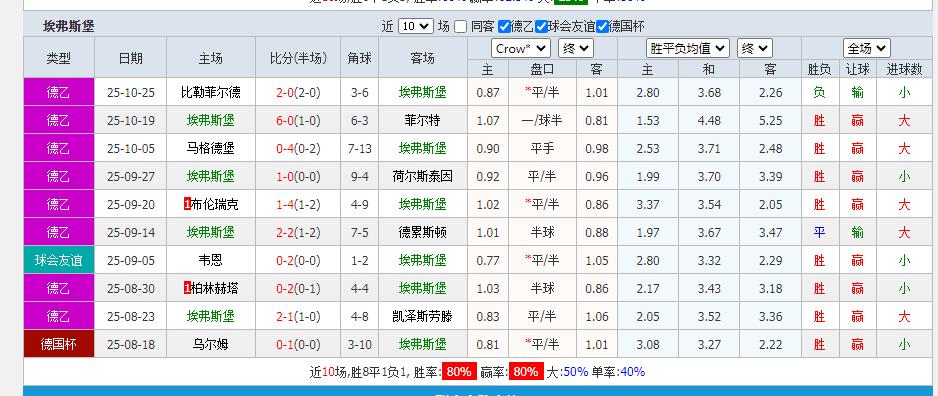The height and width of the screenshot is (396, 938).
Task: Click the 日期 column header
Action: tap(130, 57)
